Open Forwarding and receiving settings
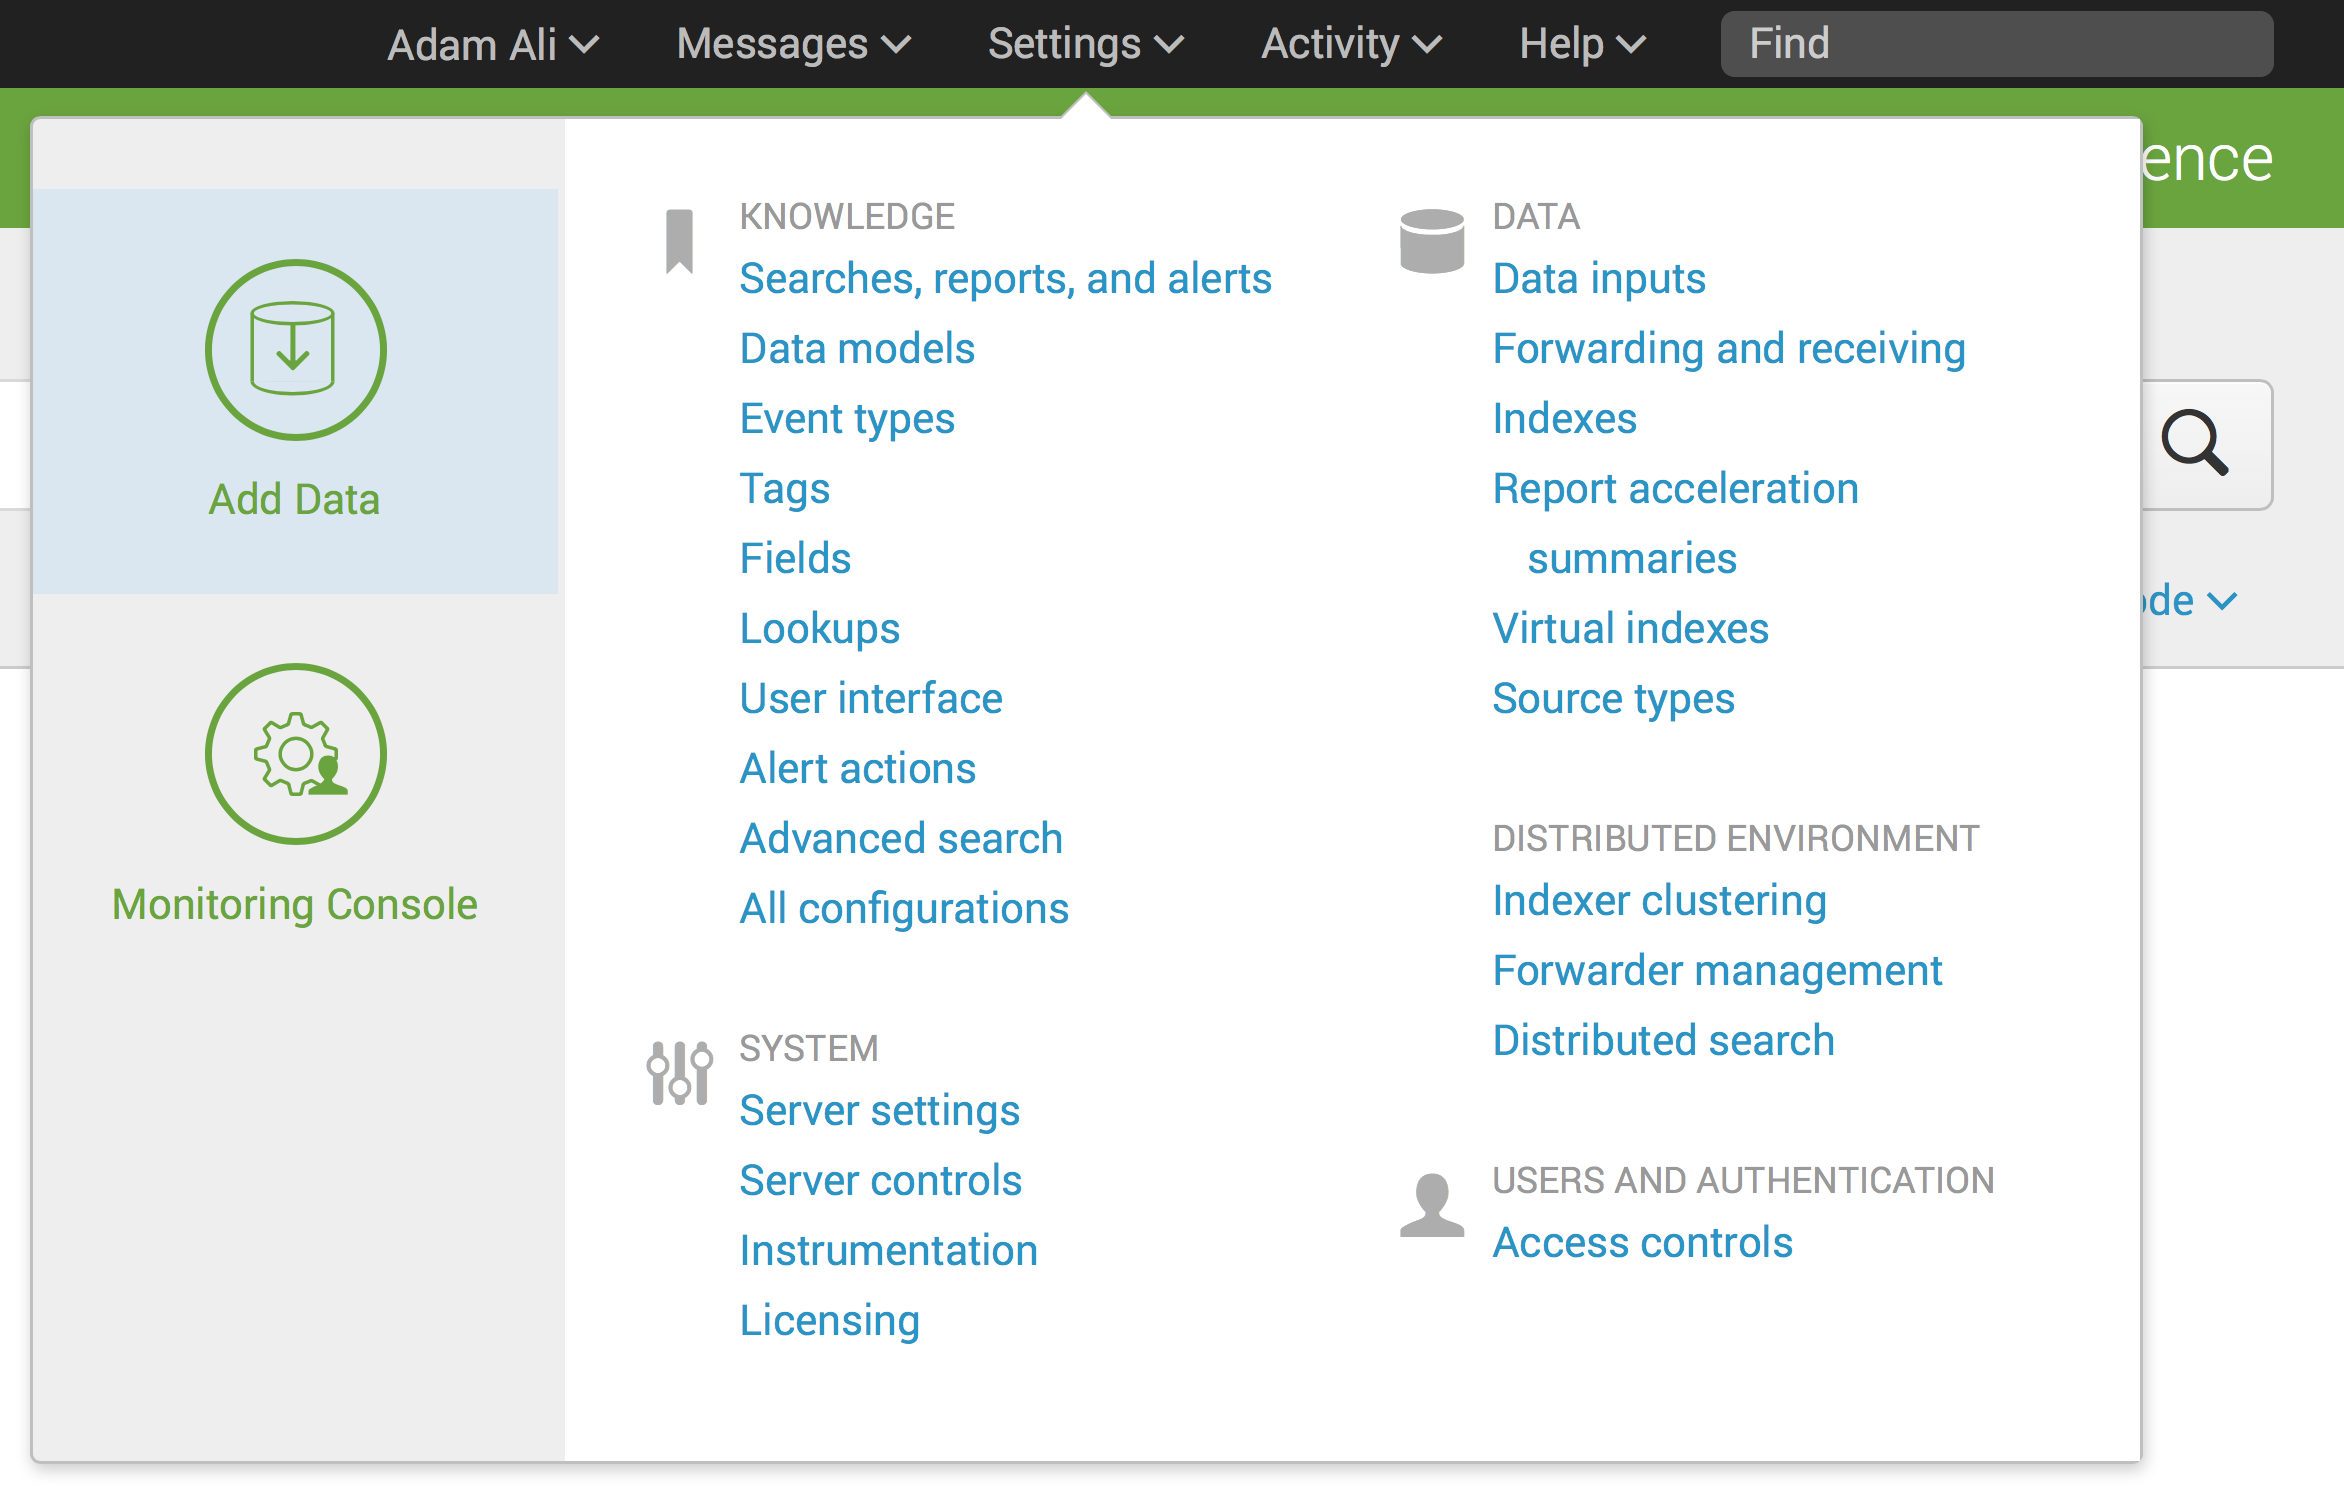Screen dimensions: 2344x1510 [1729, 349]
